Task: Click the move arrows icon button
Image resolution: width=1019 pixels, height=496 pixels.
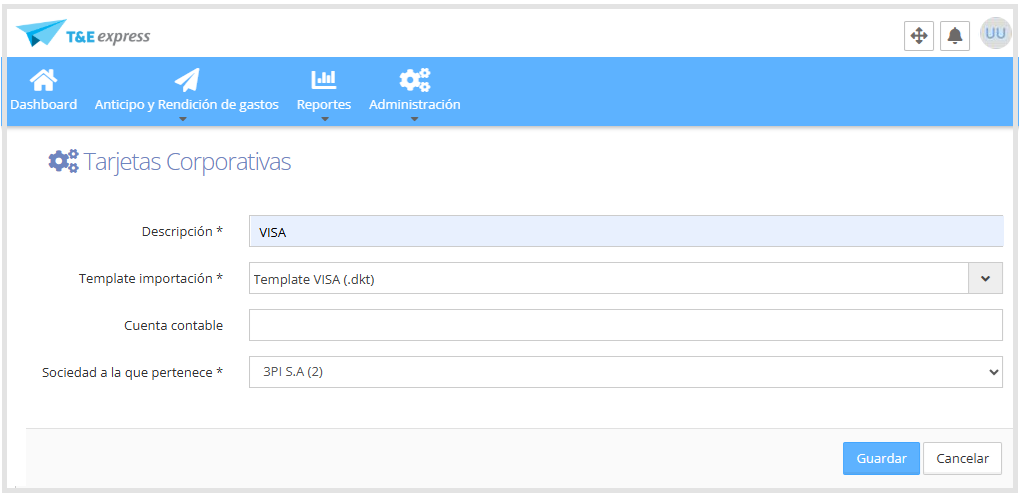Action: tap(918, 36)
